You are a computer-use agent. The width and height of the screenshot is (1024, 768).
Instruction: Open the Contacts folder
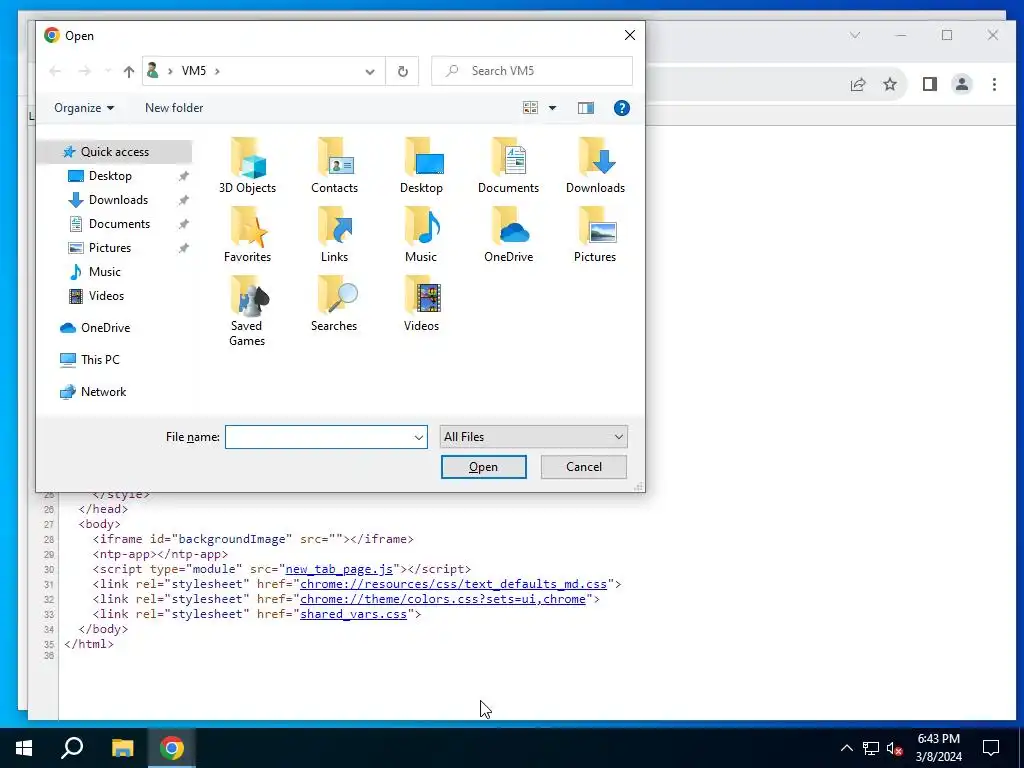(x=334, y=166)
